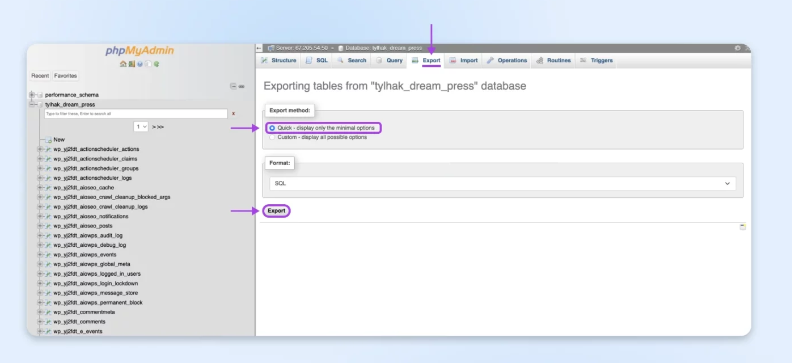Viewport: 792px width, 363px height.
Task: Click table icon of wp_yj2fdt_aiowps_audit_log
Action: (48, 236)
